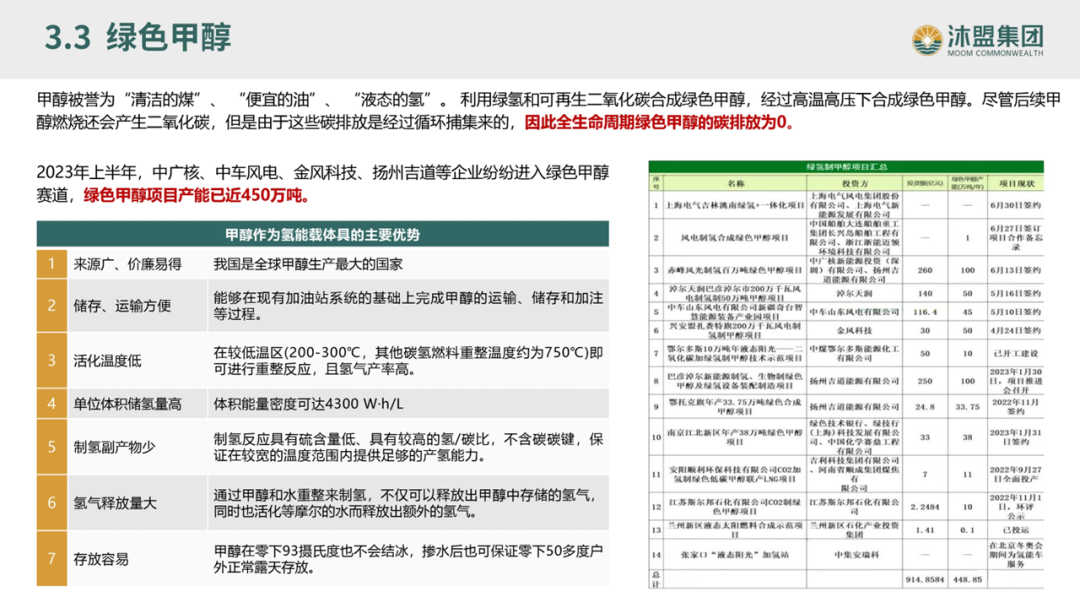Screen dimensions: 1080x608
Task: Click status cell "6月30日签约"
Action: coord(1016,205)
